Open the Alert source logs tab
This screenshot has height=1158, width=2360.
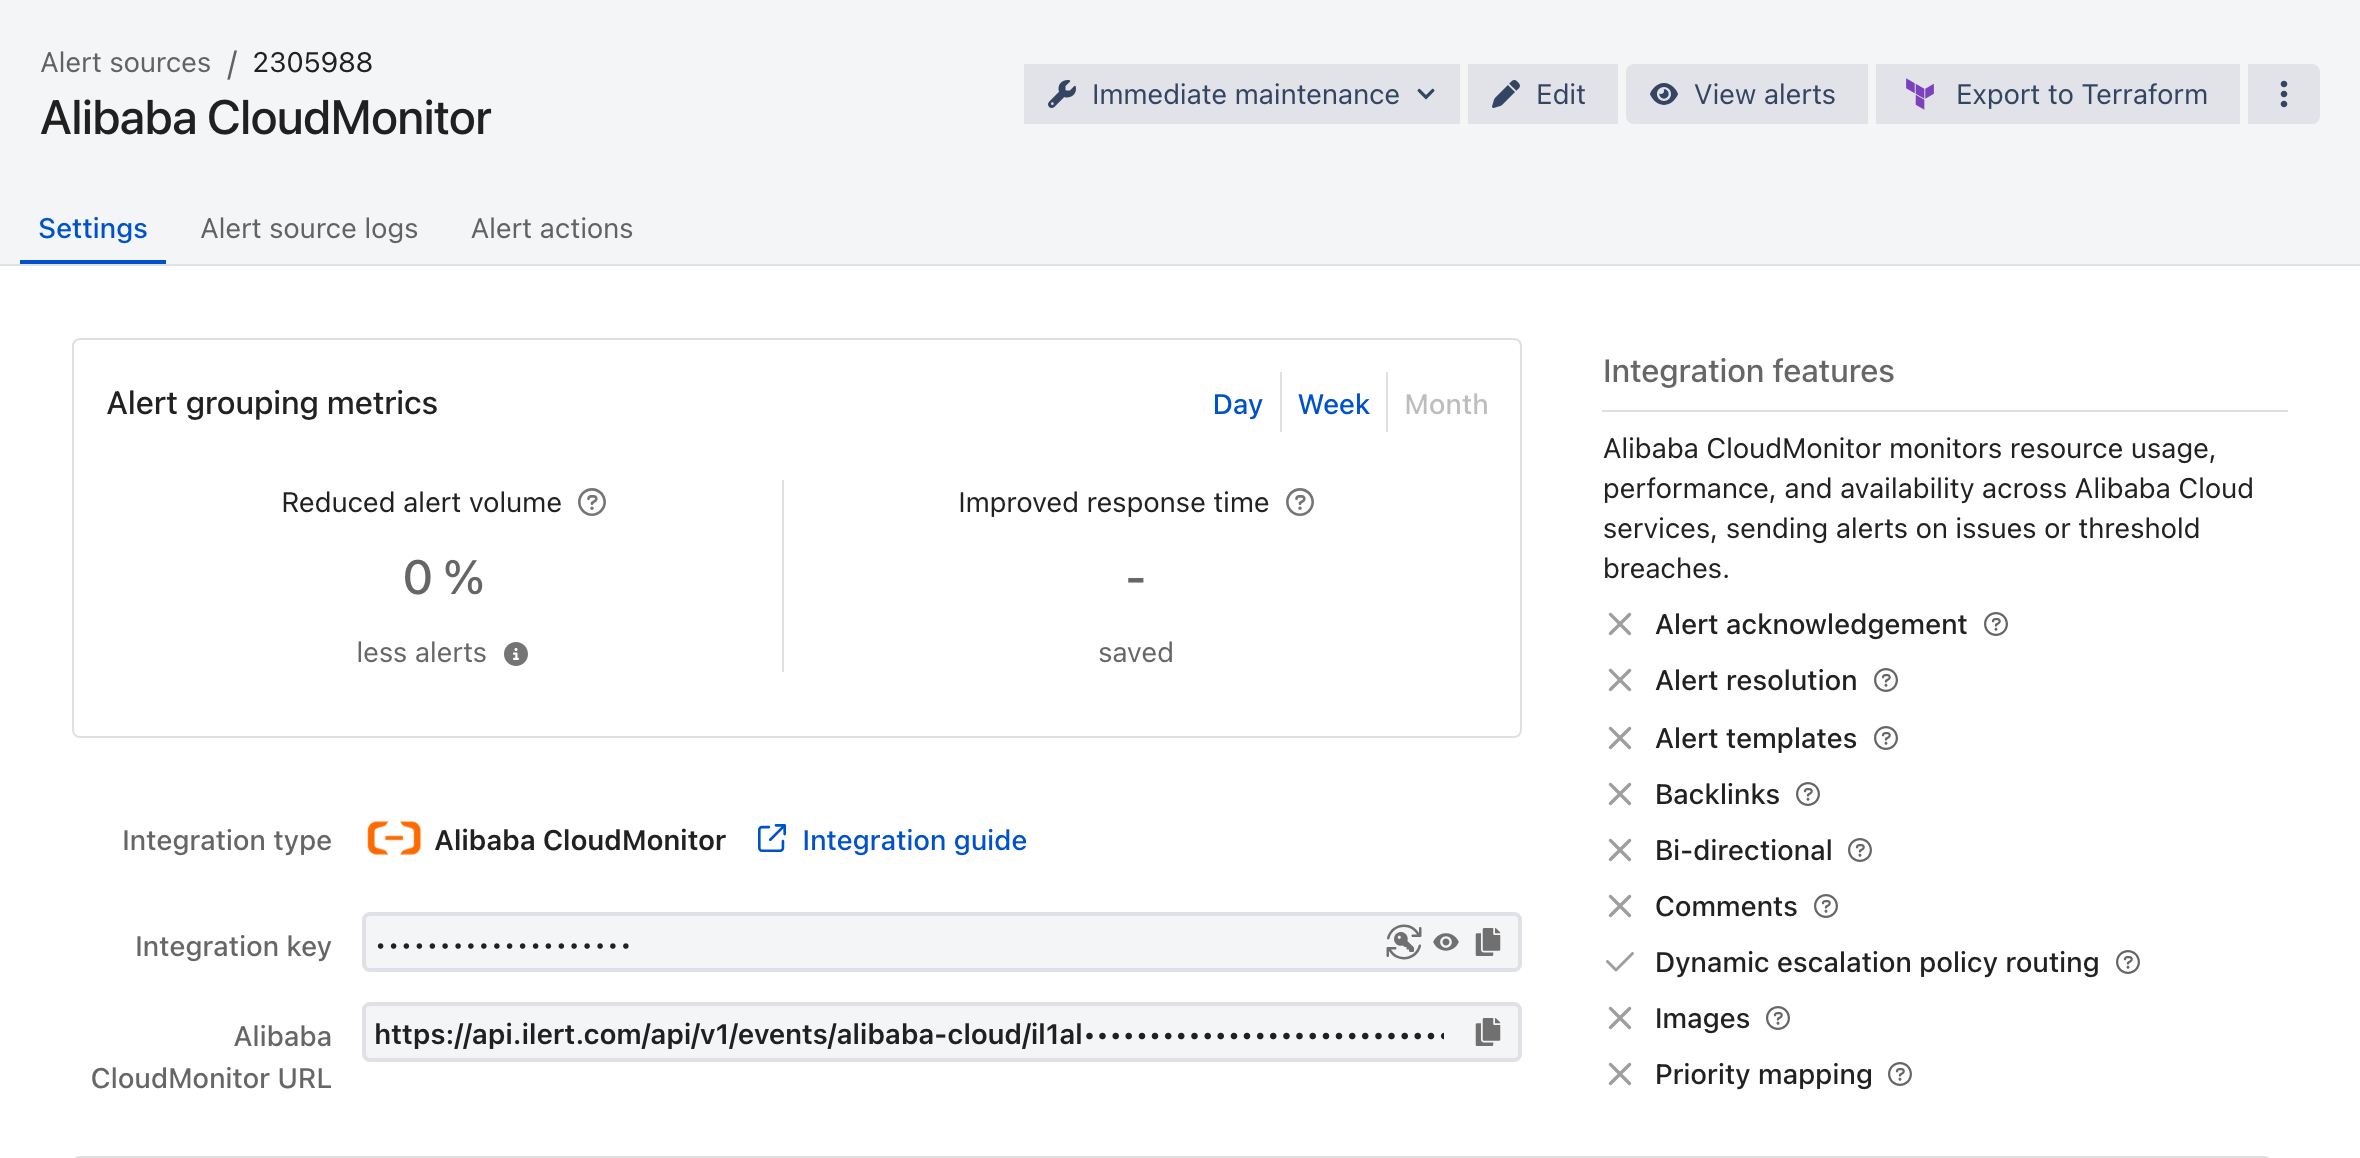tap(309, 229)
